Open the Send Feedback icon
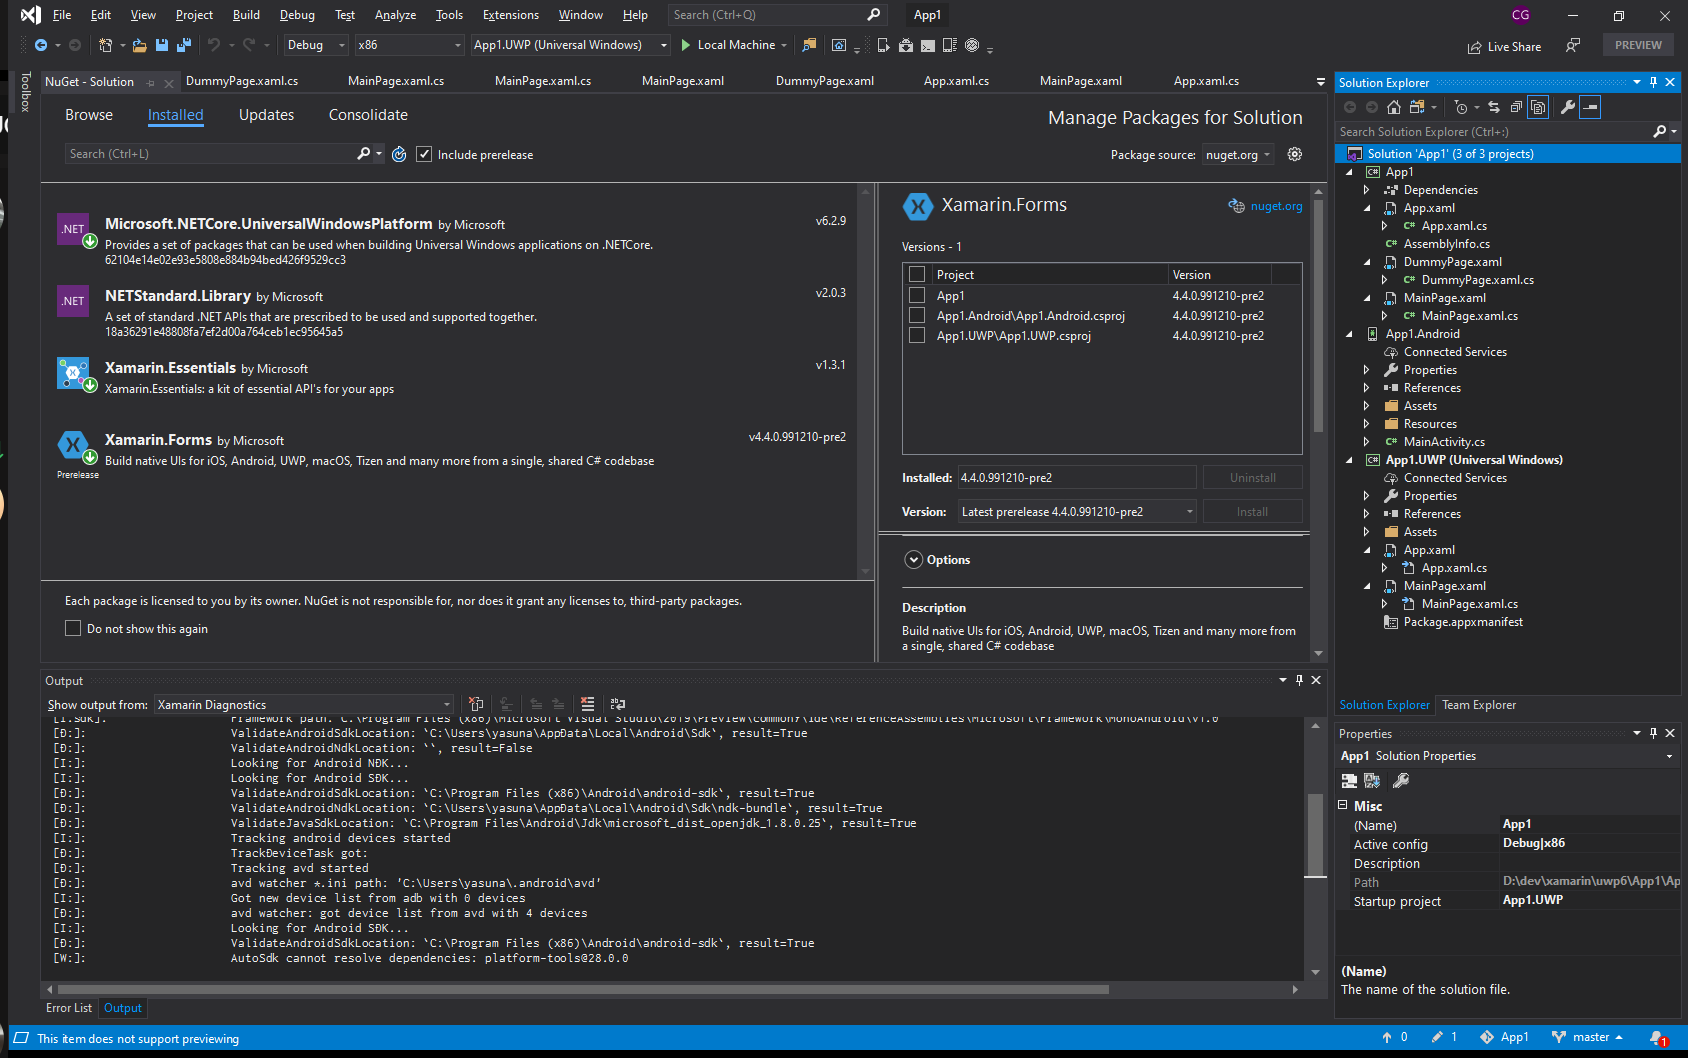The width and height of the screenshot is (1688, 1058). (x=1573, y=45)
